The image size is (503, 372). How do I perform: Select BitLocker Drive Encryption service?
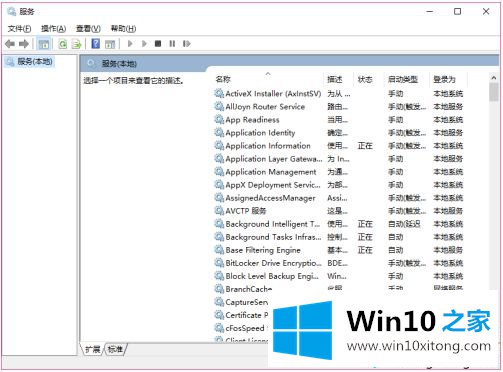tap(339, 263)
